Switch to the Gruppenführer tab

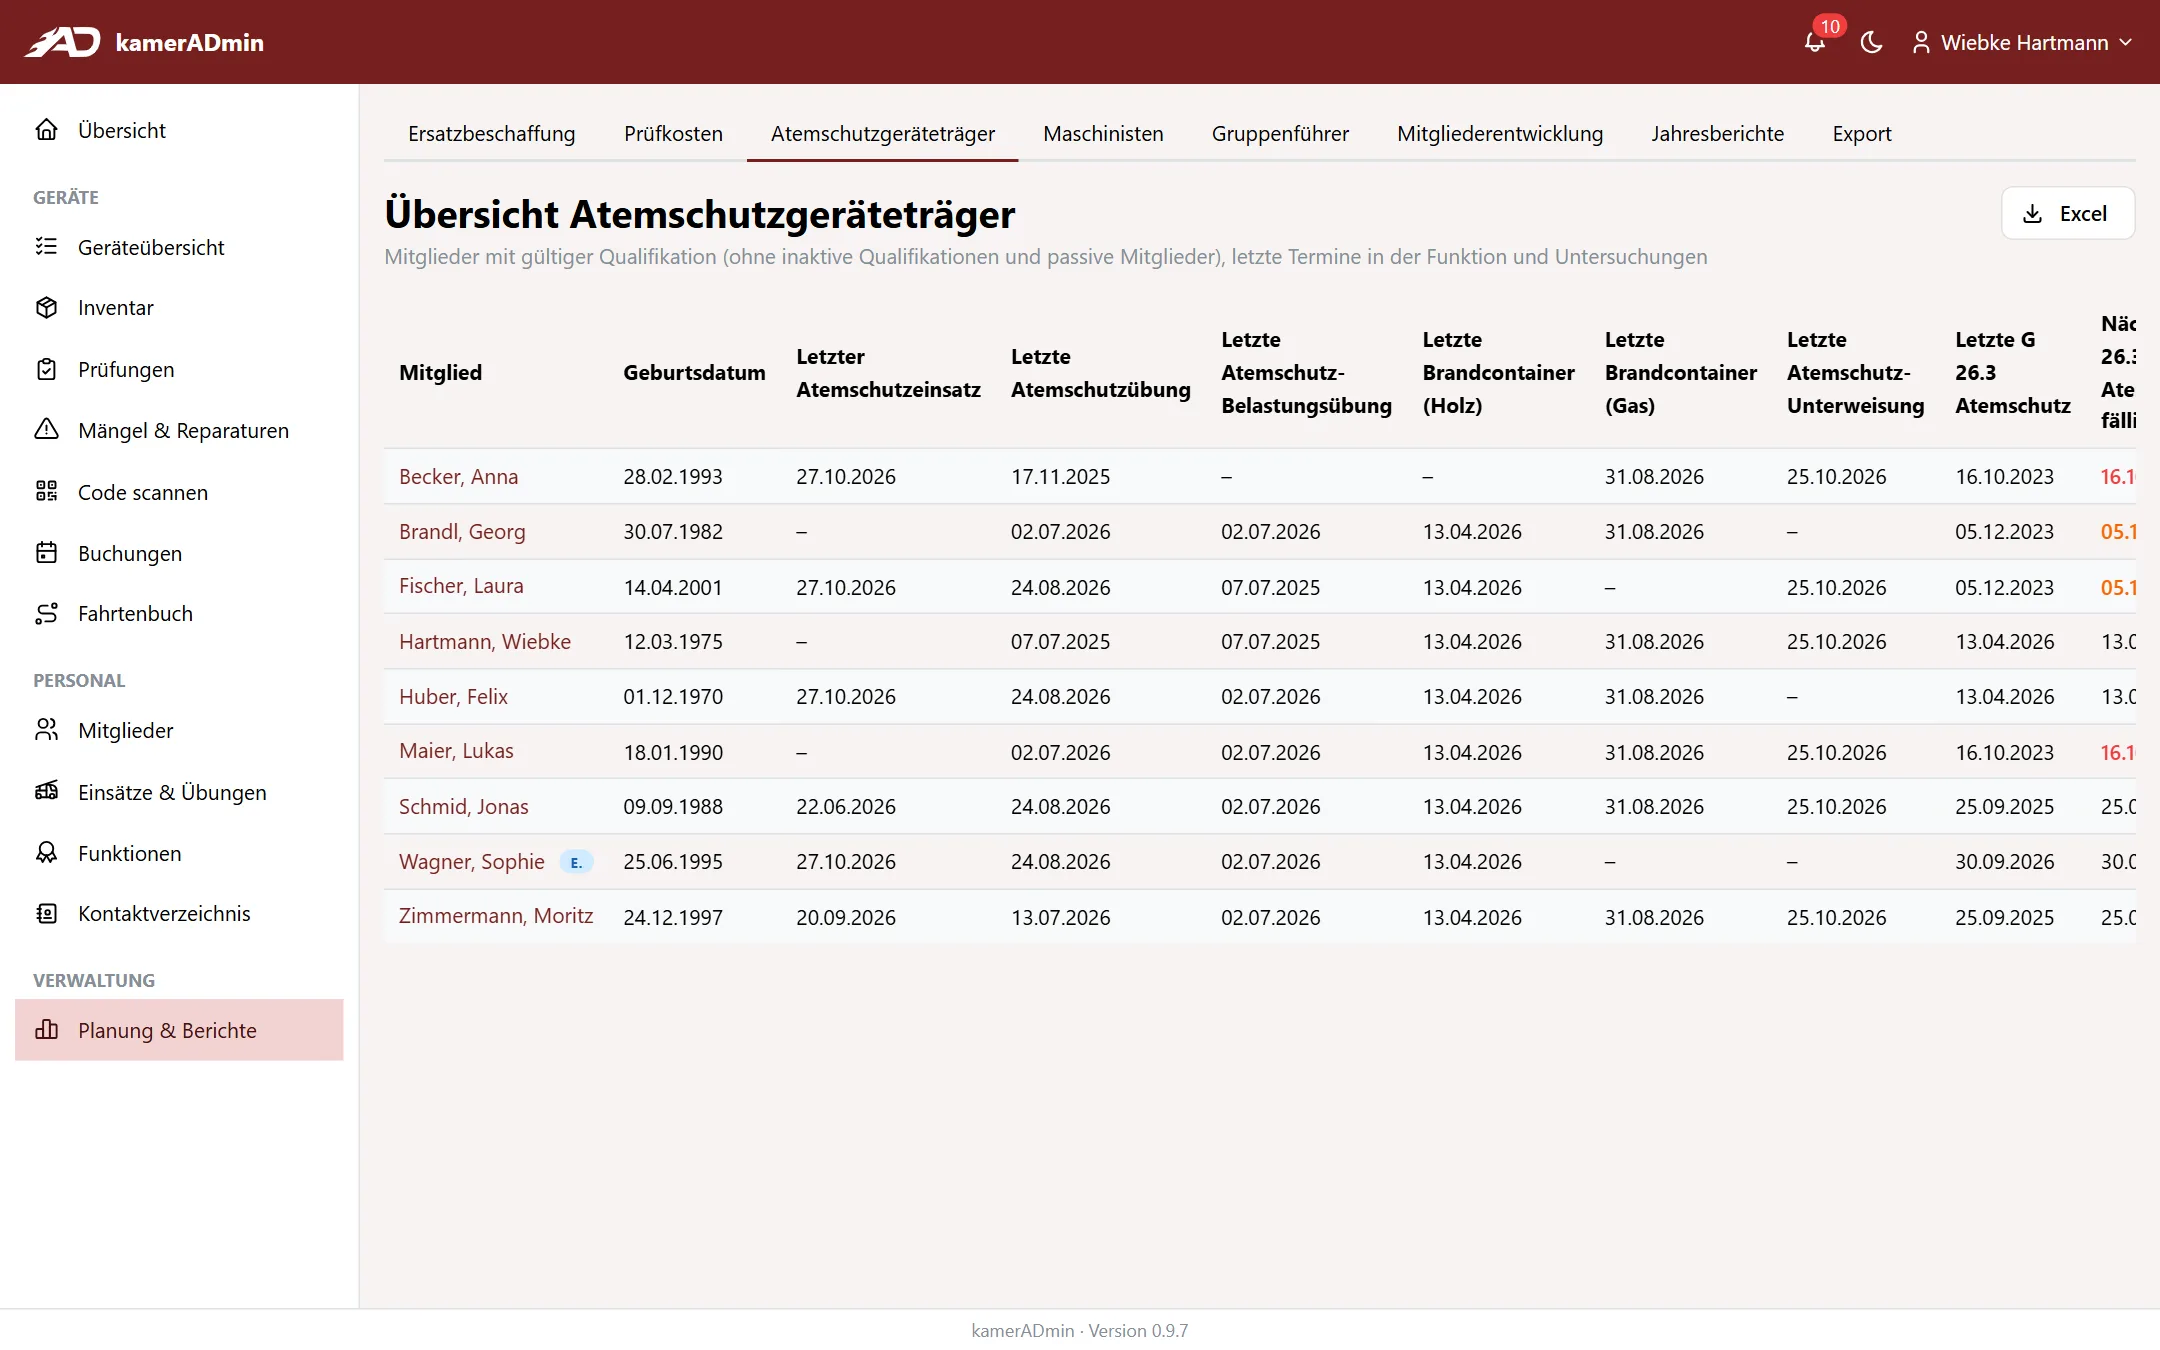coord(1280,133)
